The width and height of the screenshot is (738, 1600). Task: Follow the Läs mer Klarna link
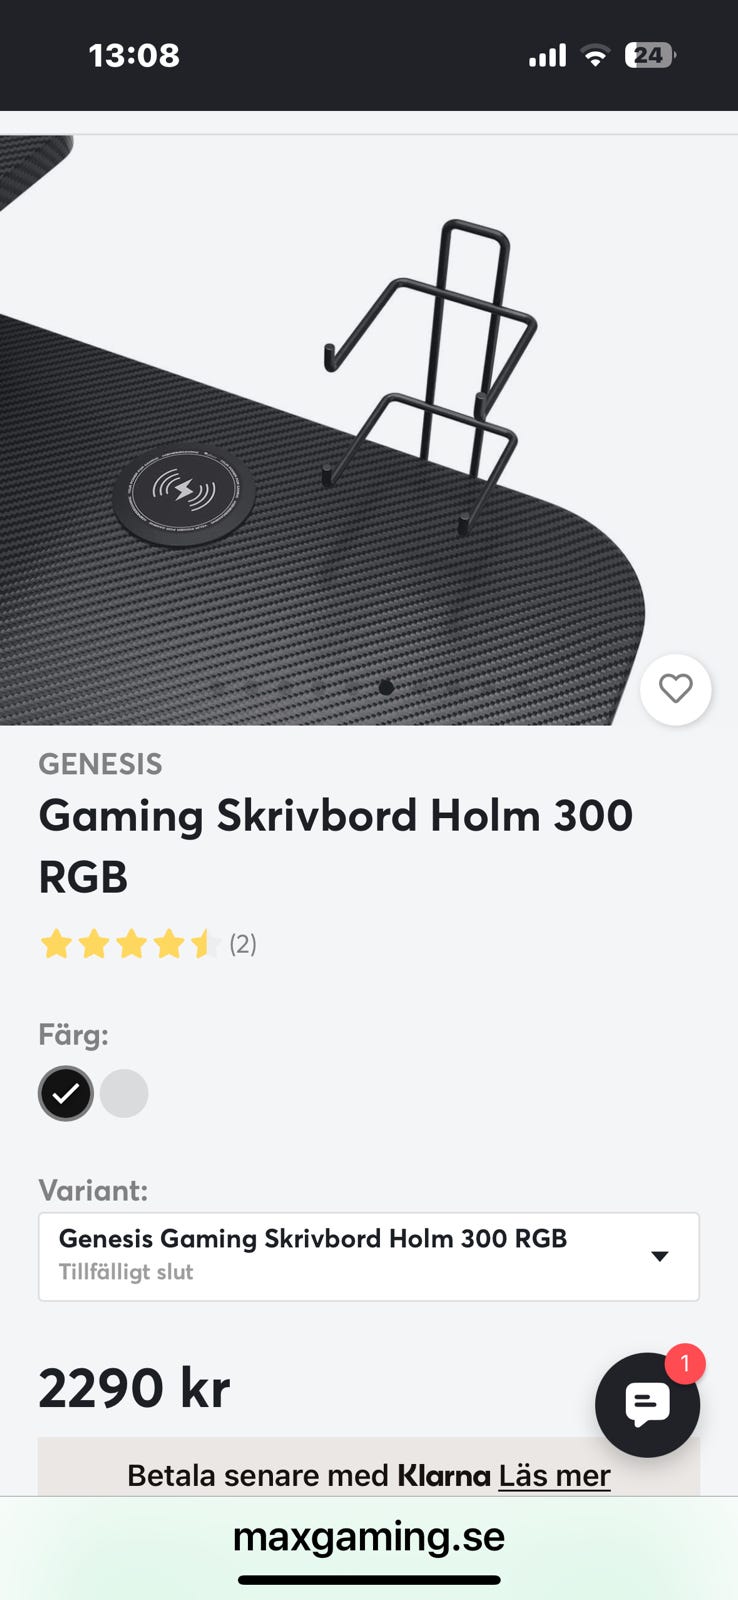pos(554,1475)
